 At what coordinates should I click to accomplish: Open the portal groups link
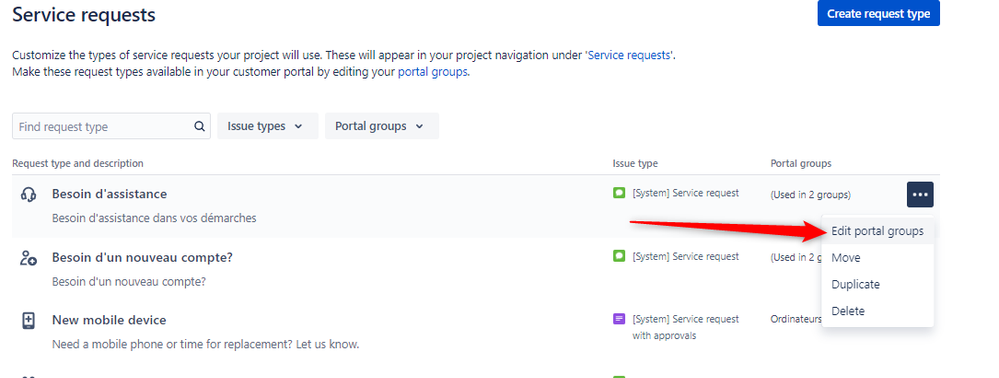pyautogui.click(x=433, y=72)
